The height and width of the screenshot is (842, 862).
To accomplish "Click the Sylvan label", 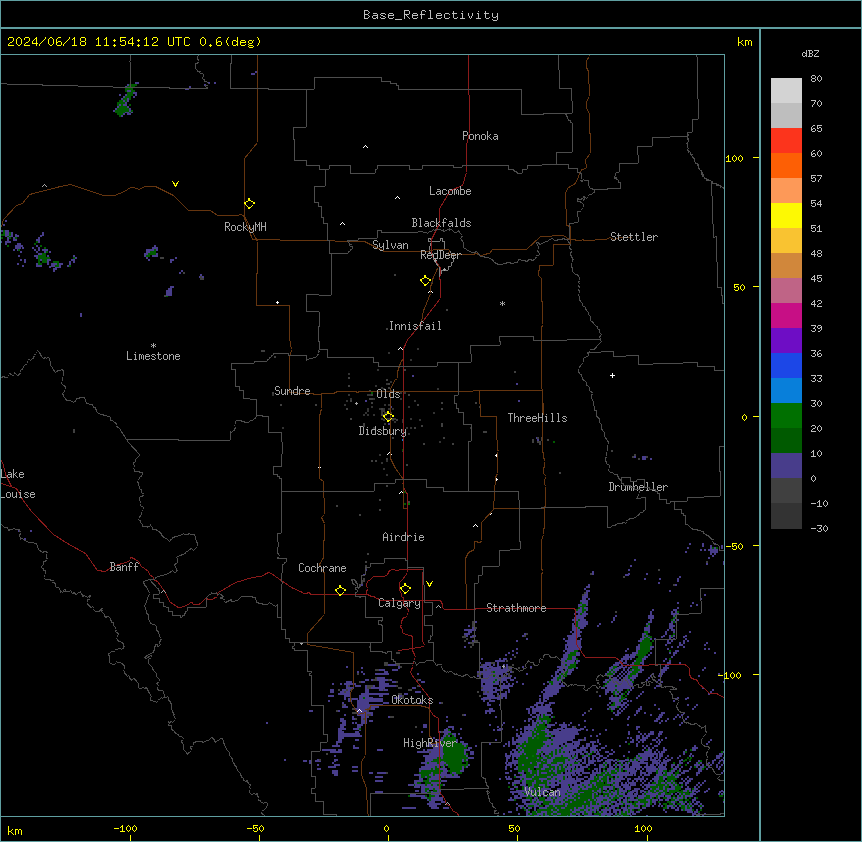I will click(x=390, y=245).
